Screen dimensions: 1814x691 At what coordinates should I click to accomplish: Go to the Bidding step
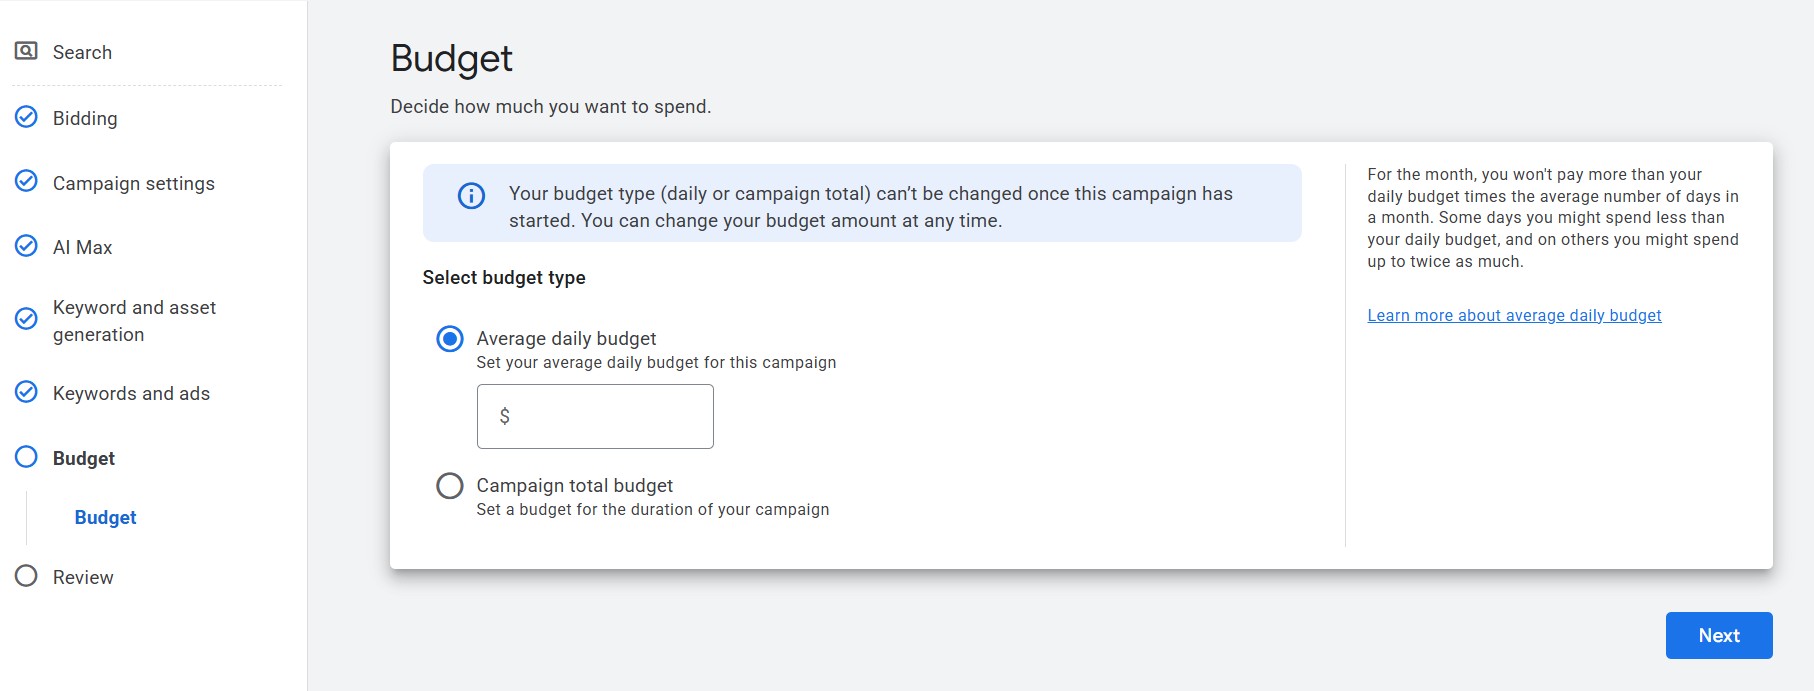click(x=85, y=118)
